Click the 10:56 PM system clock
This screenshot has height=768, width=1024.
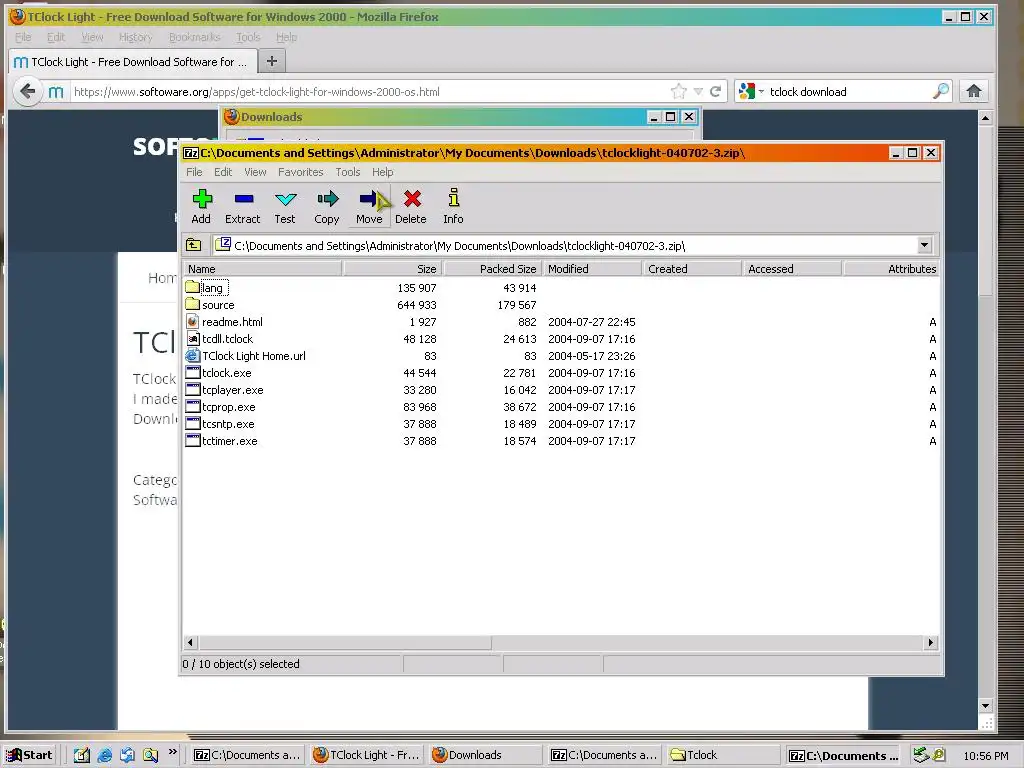985,756
